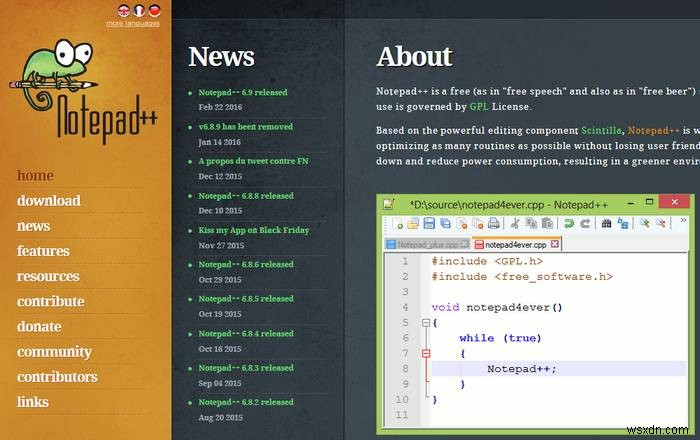700x440 pixels.
Task: Click the Print toolbar icon
Action: [x=493, y=223]
